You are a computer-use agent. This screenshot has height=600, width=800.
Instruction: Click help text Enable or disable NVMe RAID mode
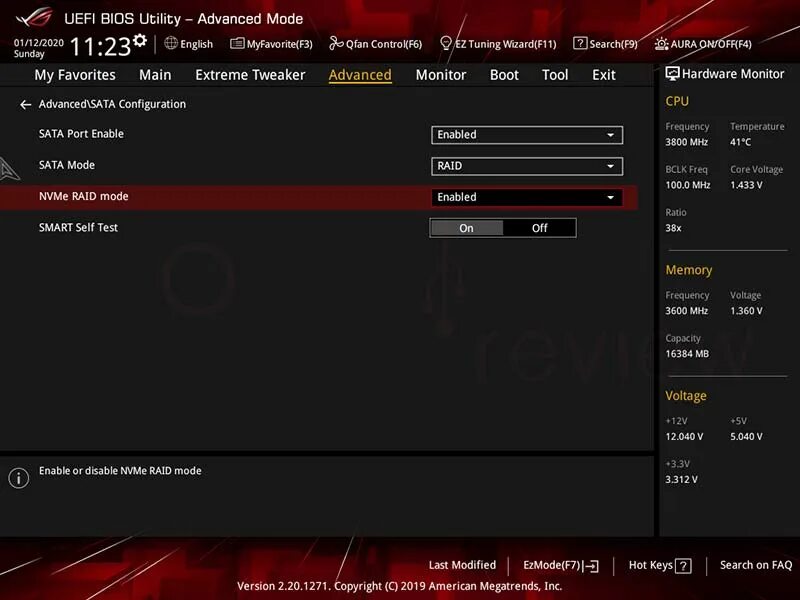click(120, 471)
